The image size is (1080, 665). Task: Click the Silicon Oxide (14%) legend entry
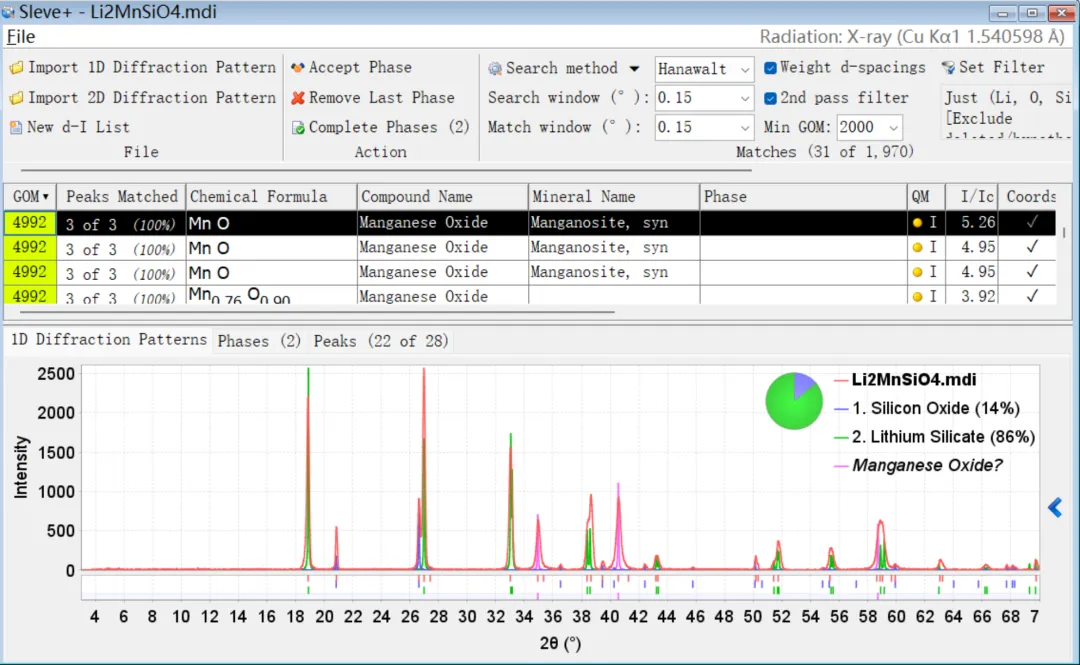pos(926,409)
